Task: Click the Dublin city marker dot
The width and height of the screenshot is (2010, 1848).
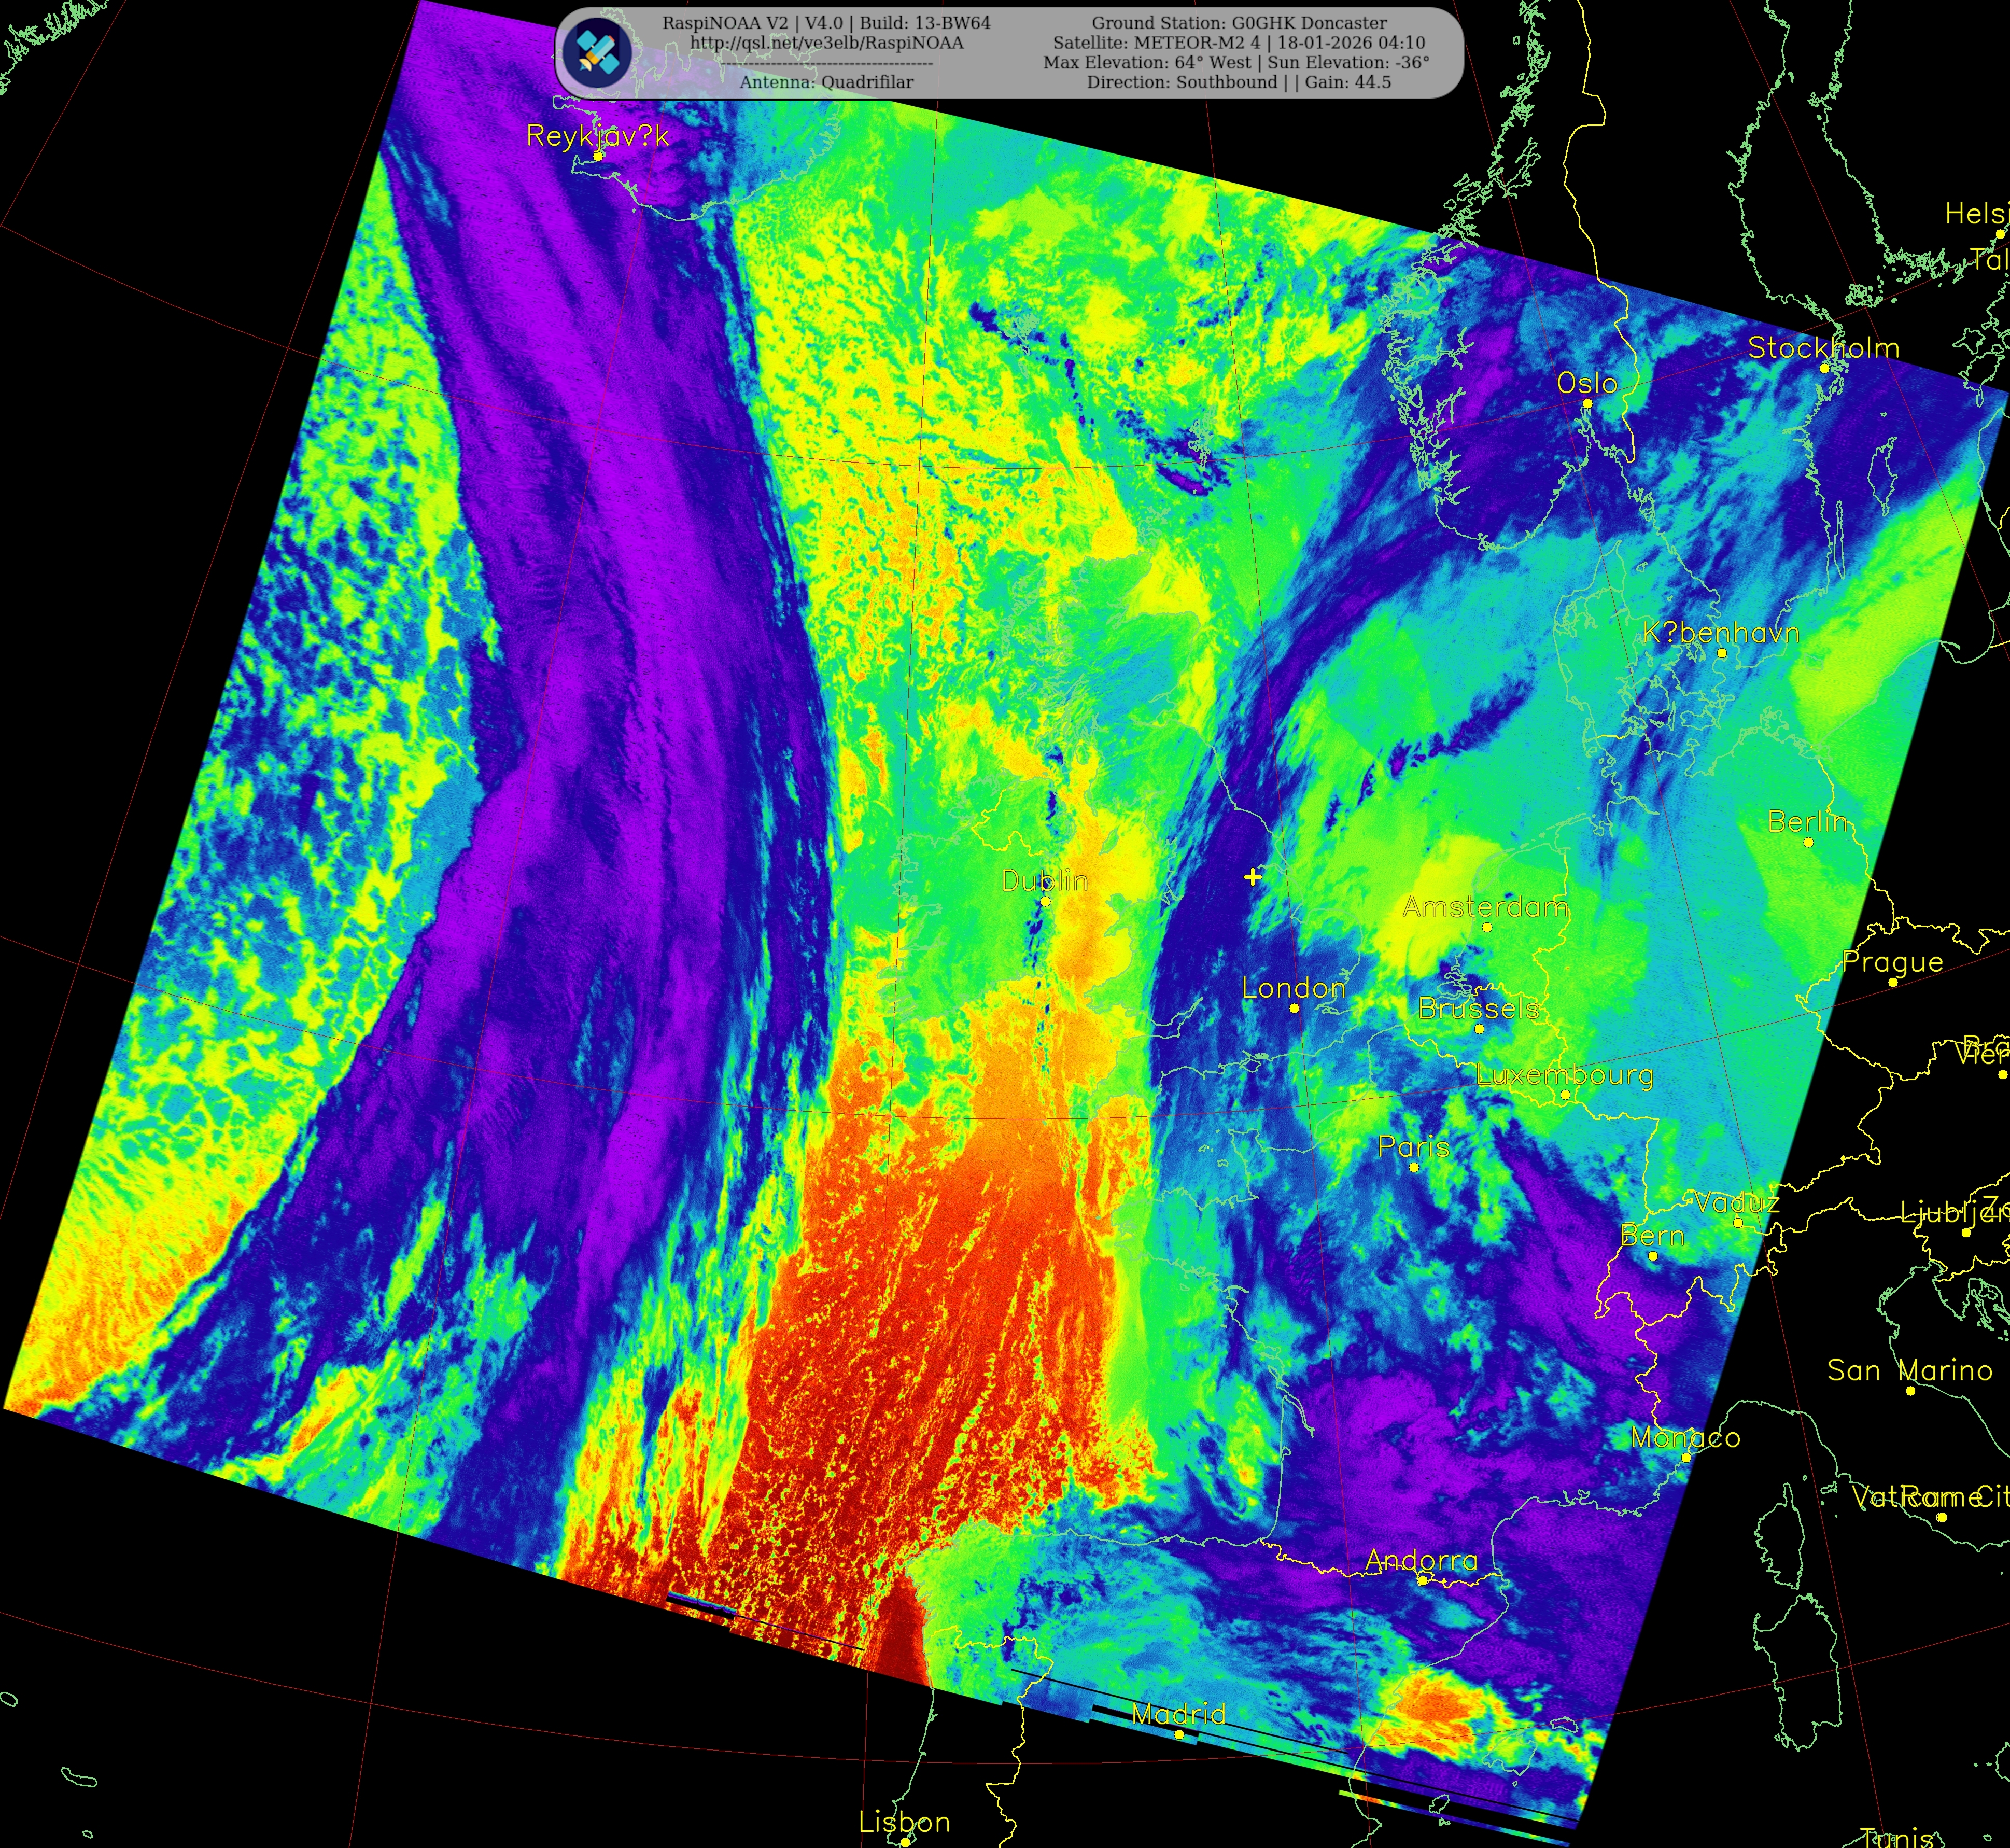Action: coord(1045,901)
